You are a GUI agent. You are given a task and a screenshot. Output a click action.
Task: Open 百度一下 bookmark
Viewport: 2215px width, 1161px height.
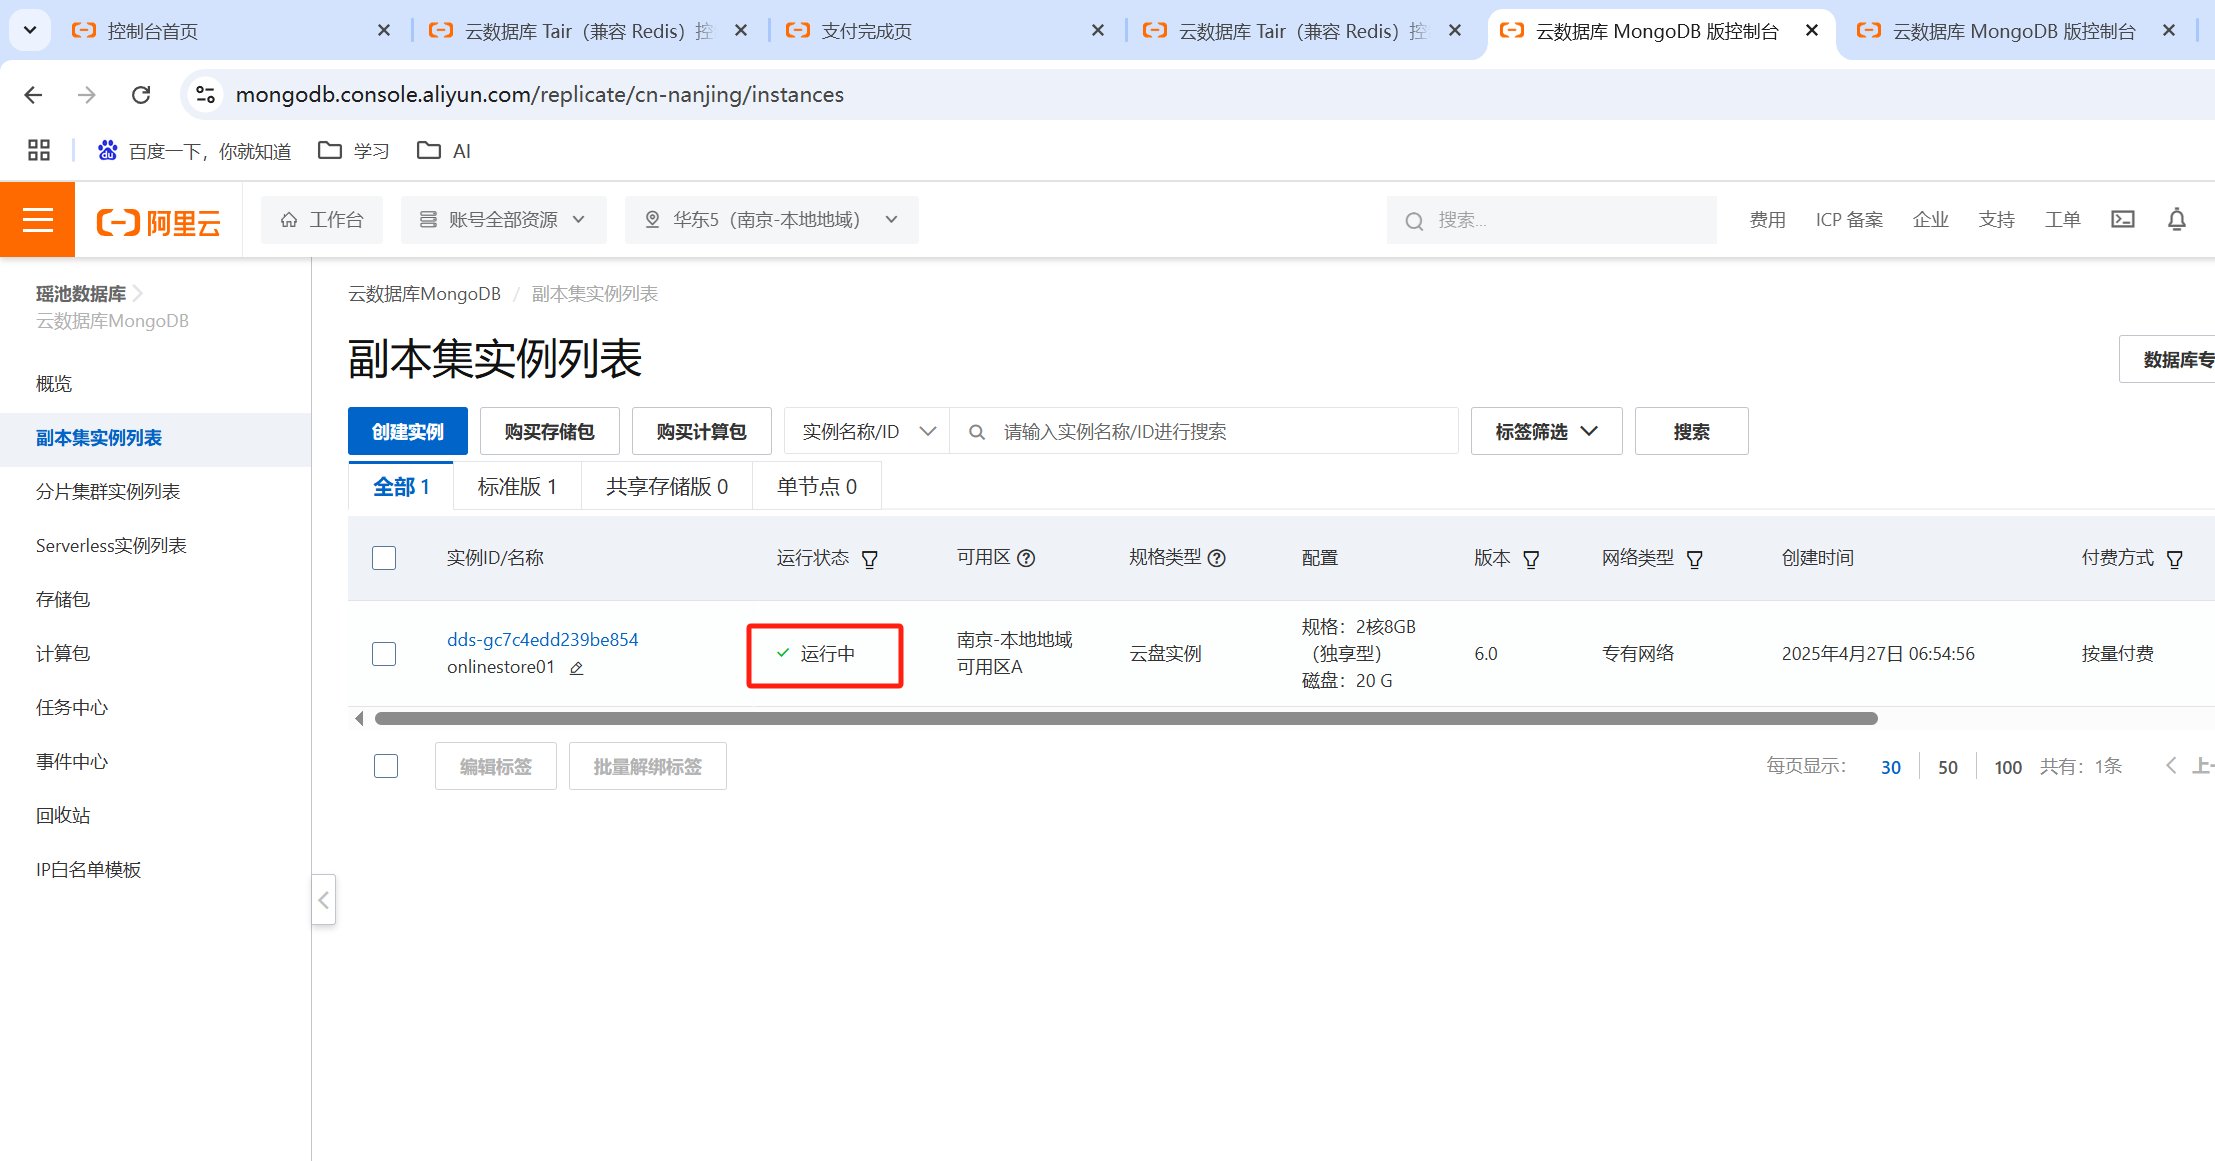click(x=194, y=151)
